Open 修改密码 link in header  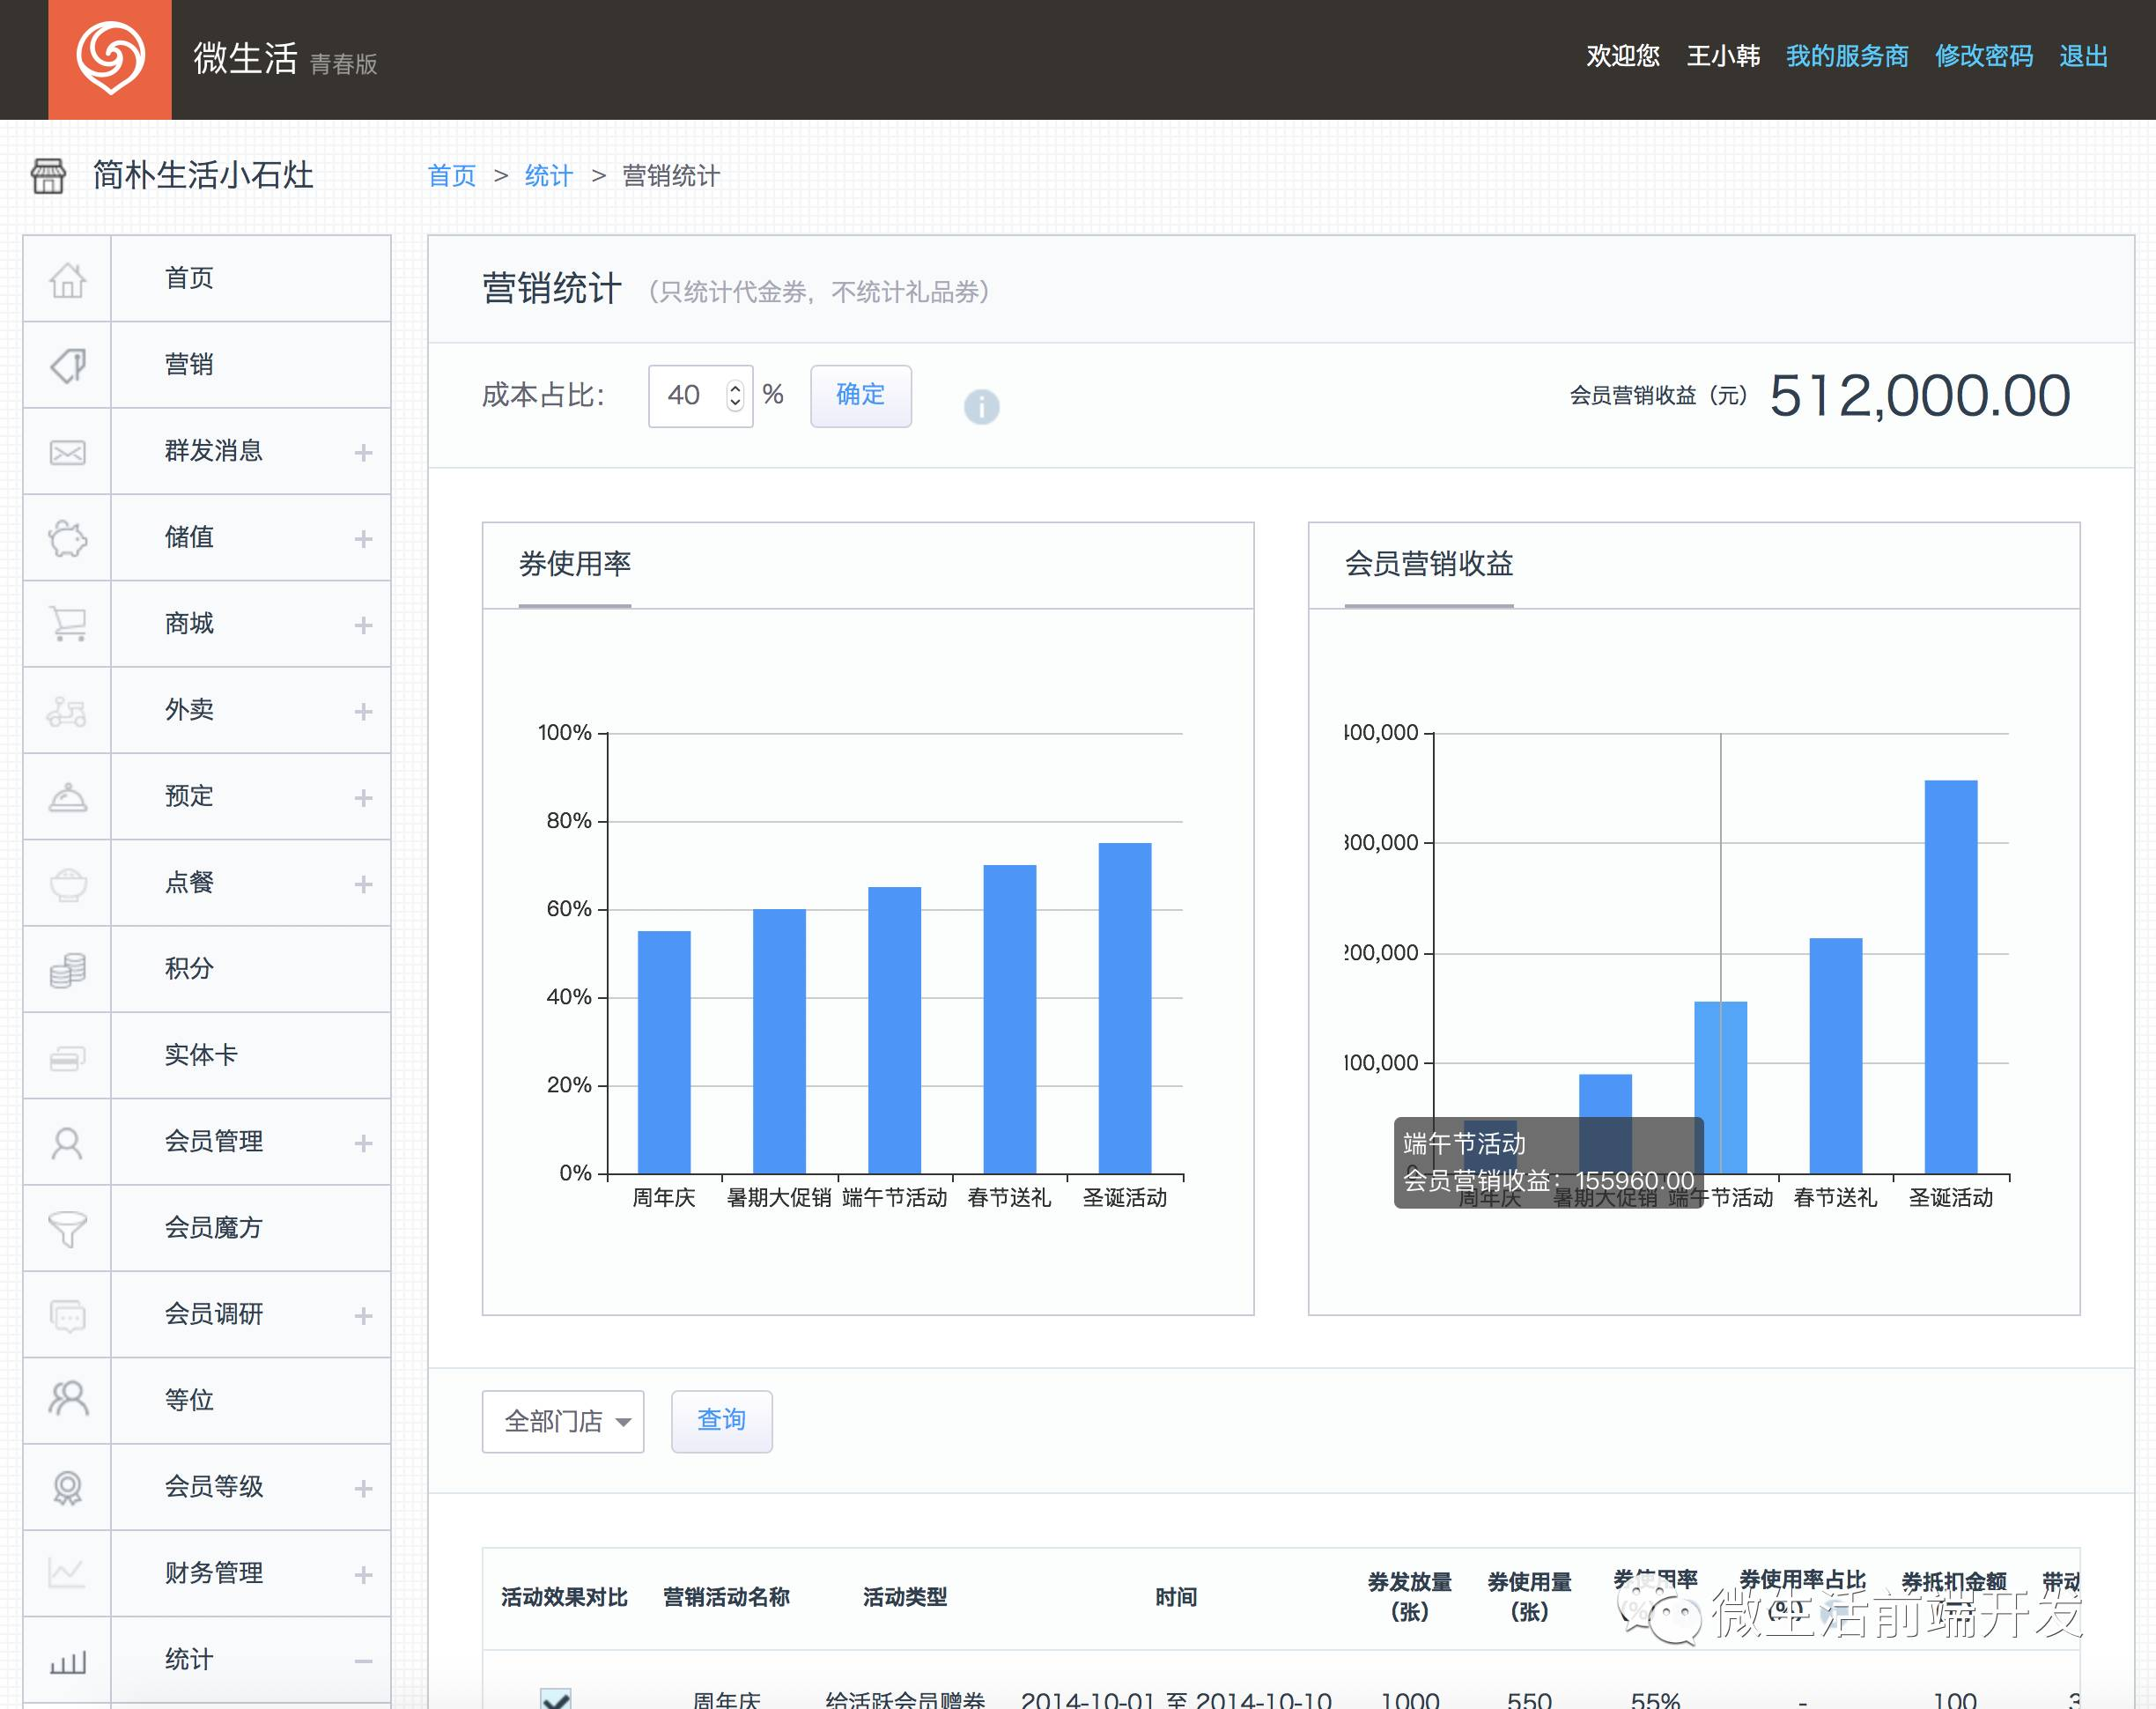[1983, 57]
